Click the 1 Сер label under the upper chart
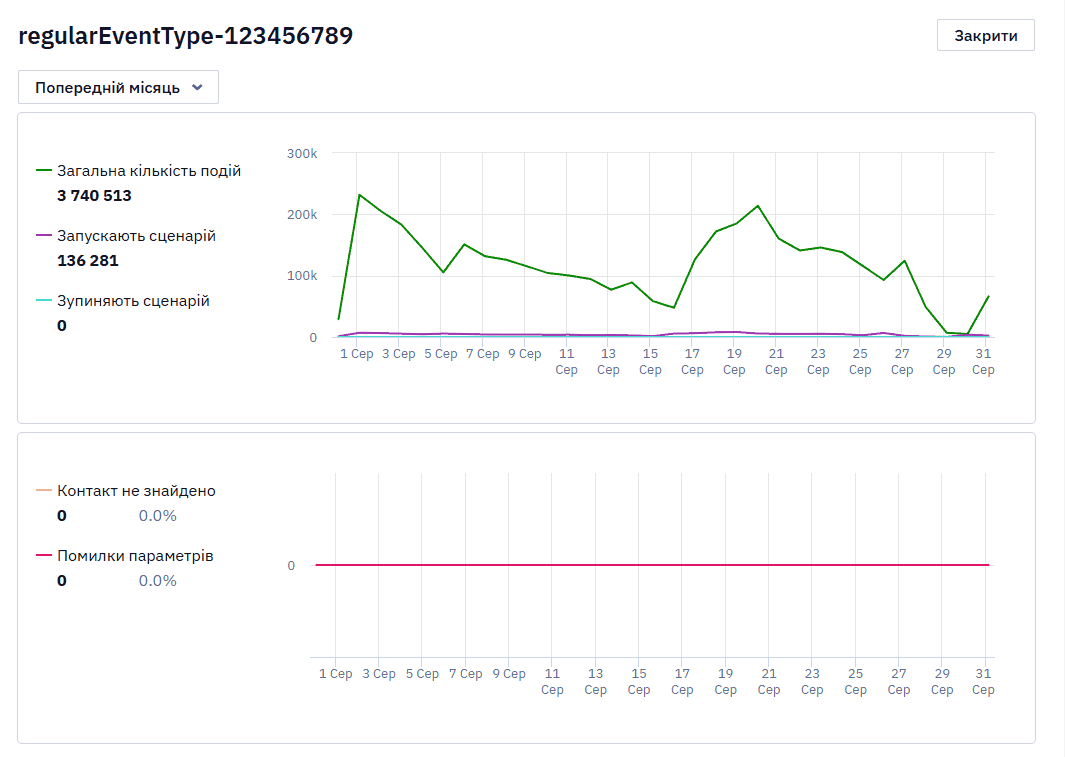The height and width of the screenshot is (757, 1065). point(357,354)
